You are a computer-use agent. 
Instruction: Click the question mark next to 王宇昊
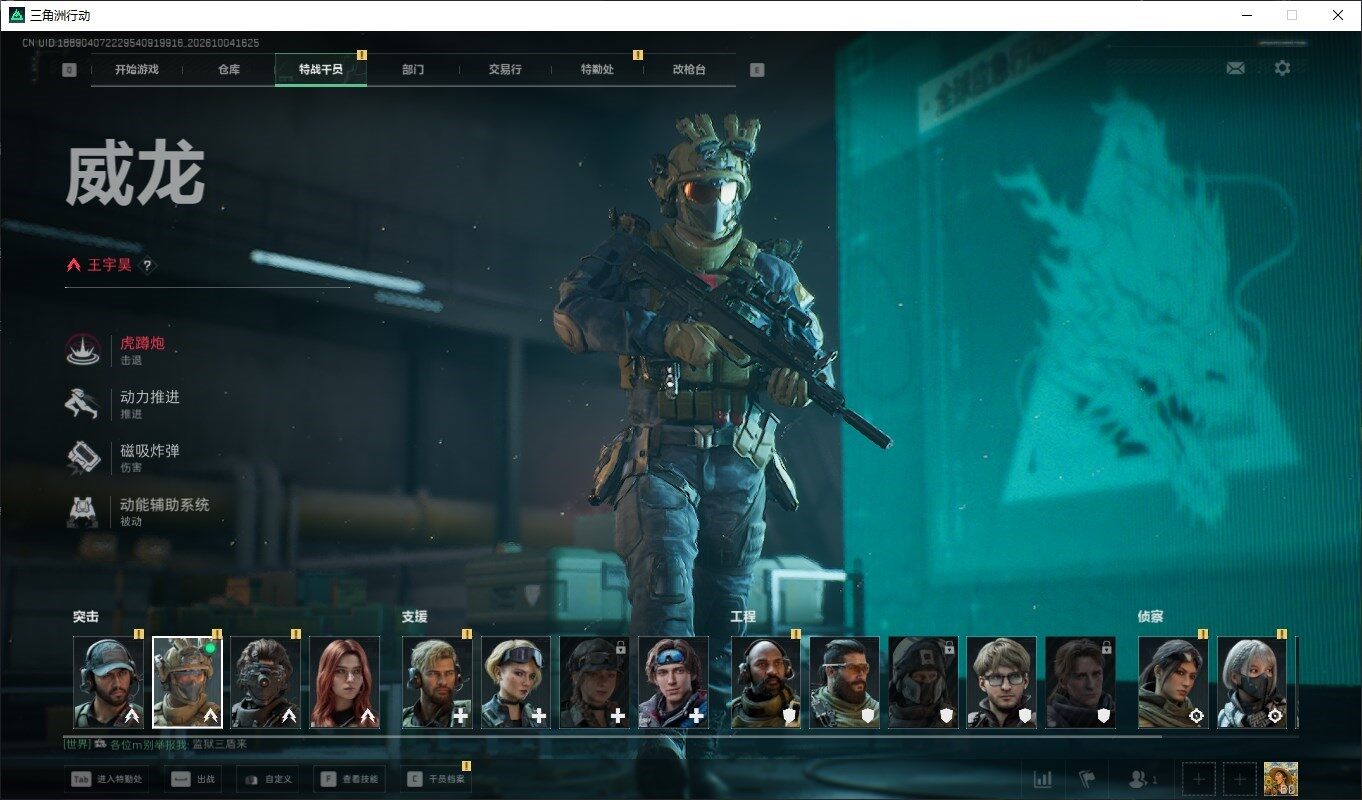[147, 266]
